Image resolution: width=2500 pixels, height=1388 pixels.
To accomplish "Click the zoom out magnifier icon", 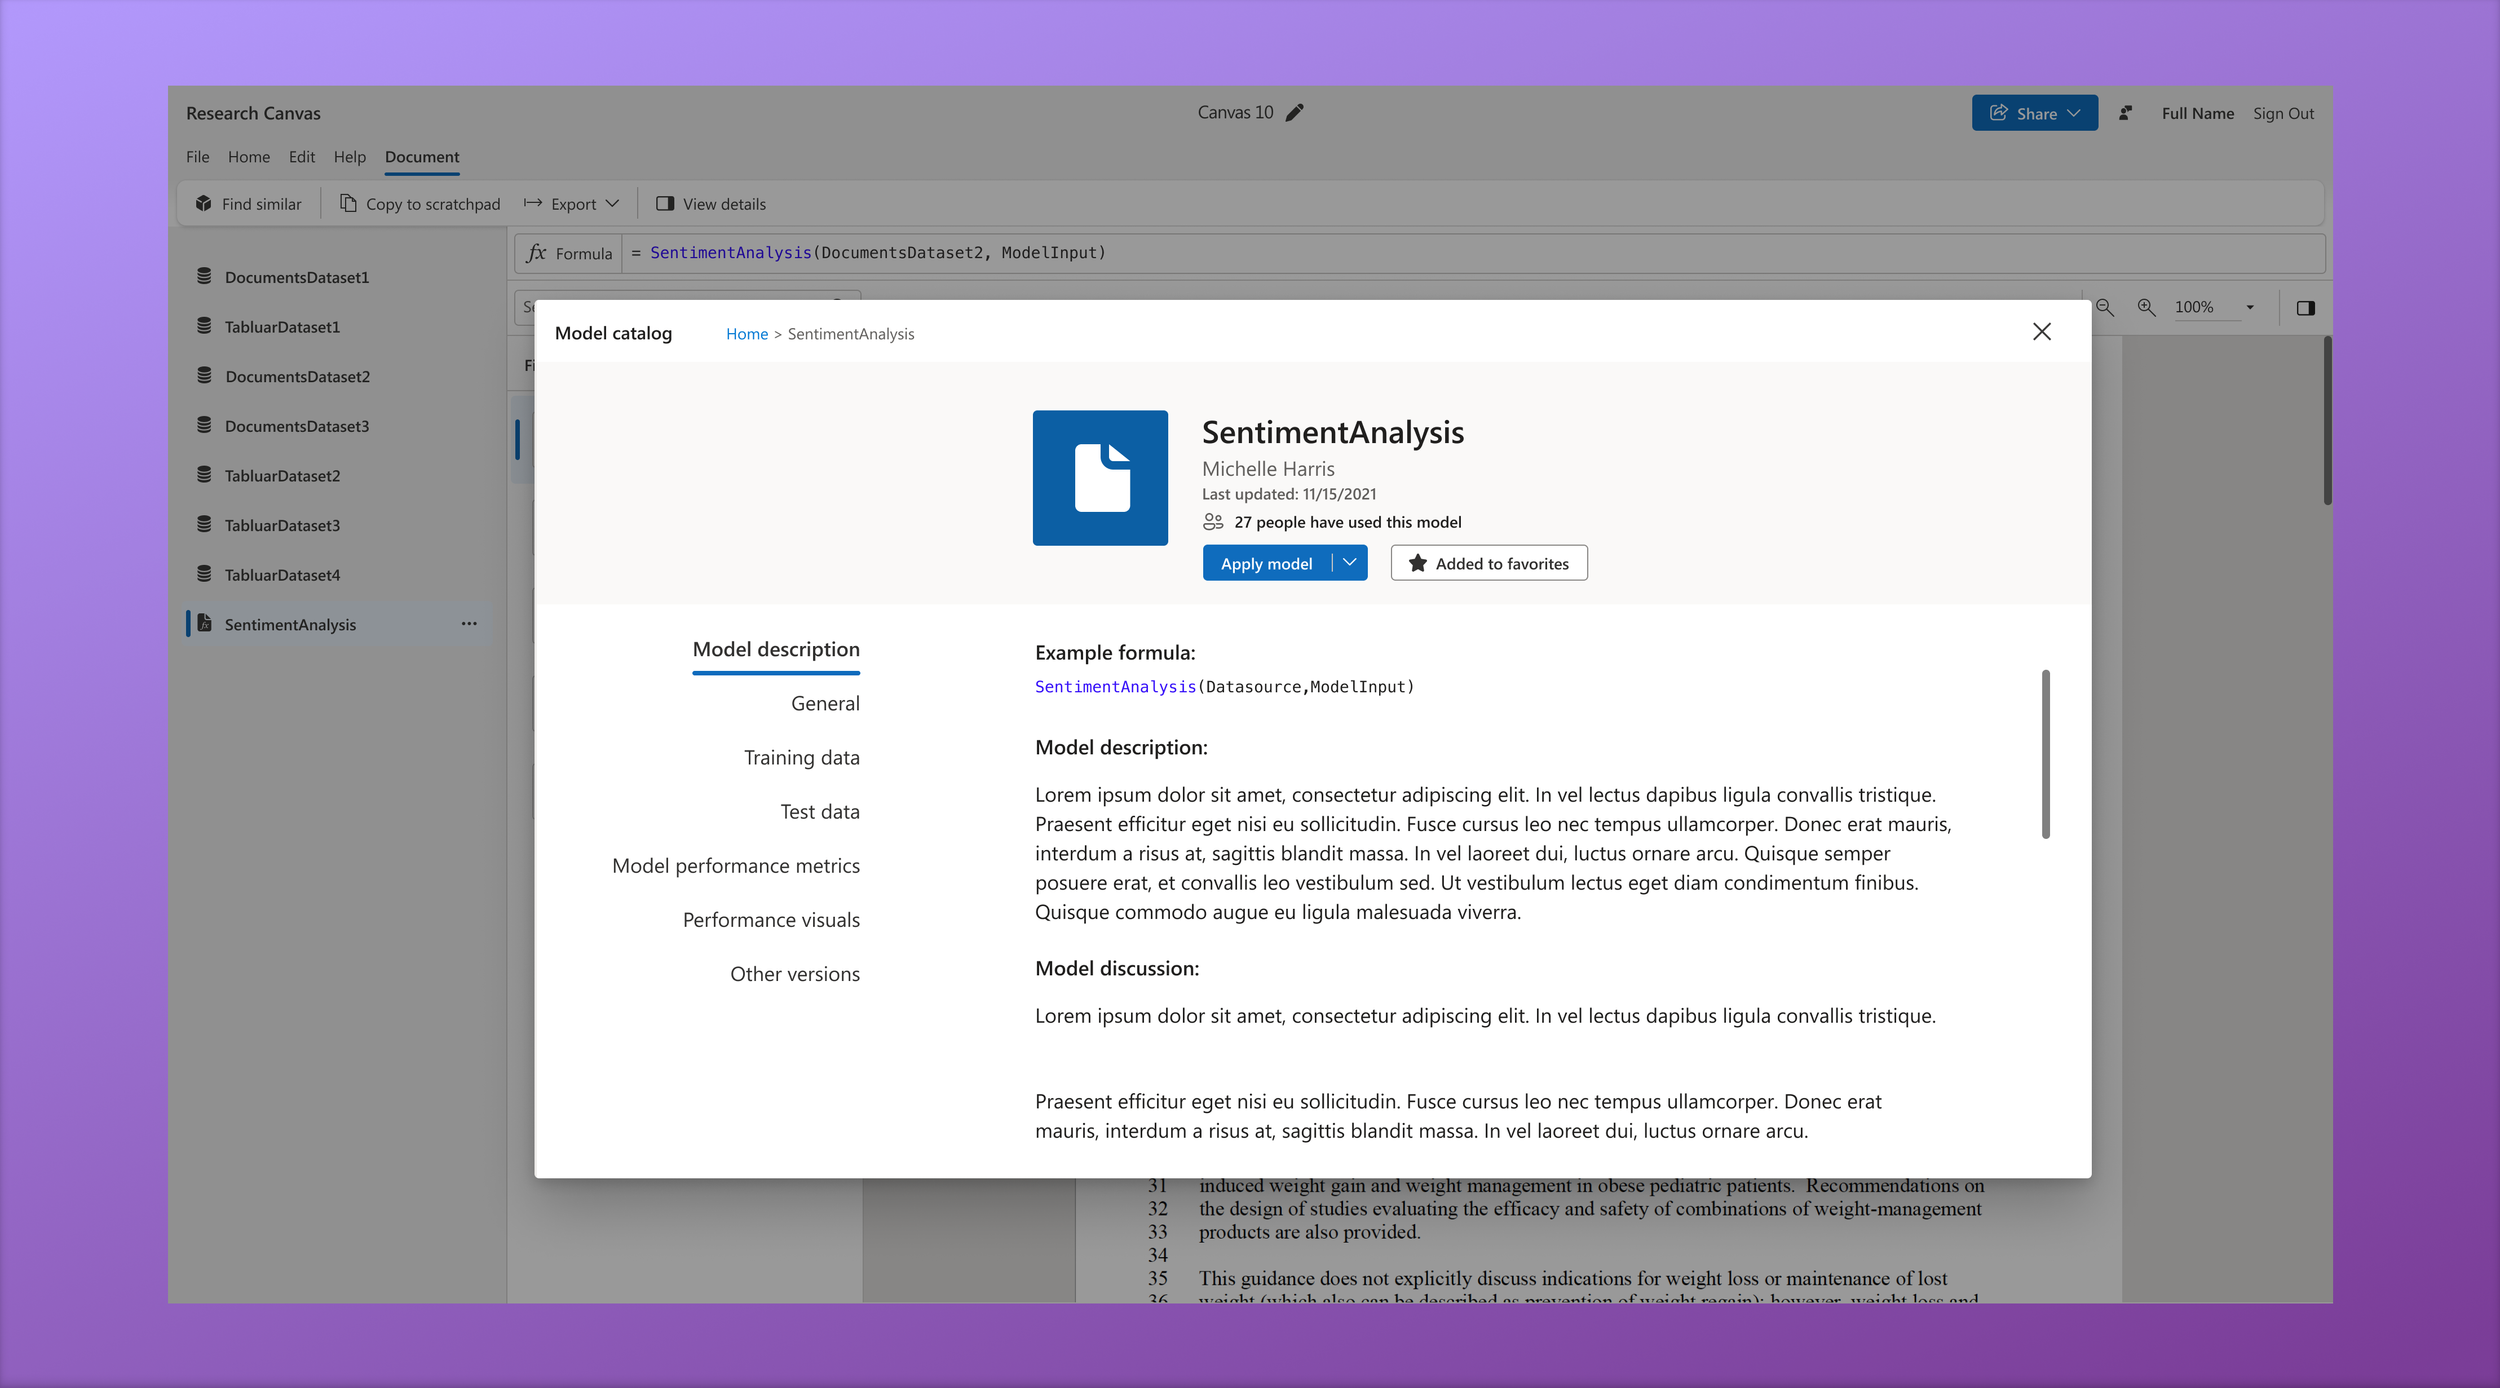I will [x=2104, y=308].
